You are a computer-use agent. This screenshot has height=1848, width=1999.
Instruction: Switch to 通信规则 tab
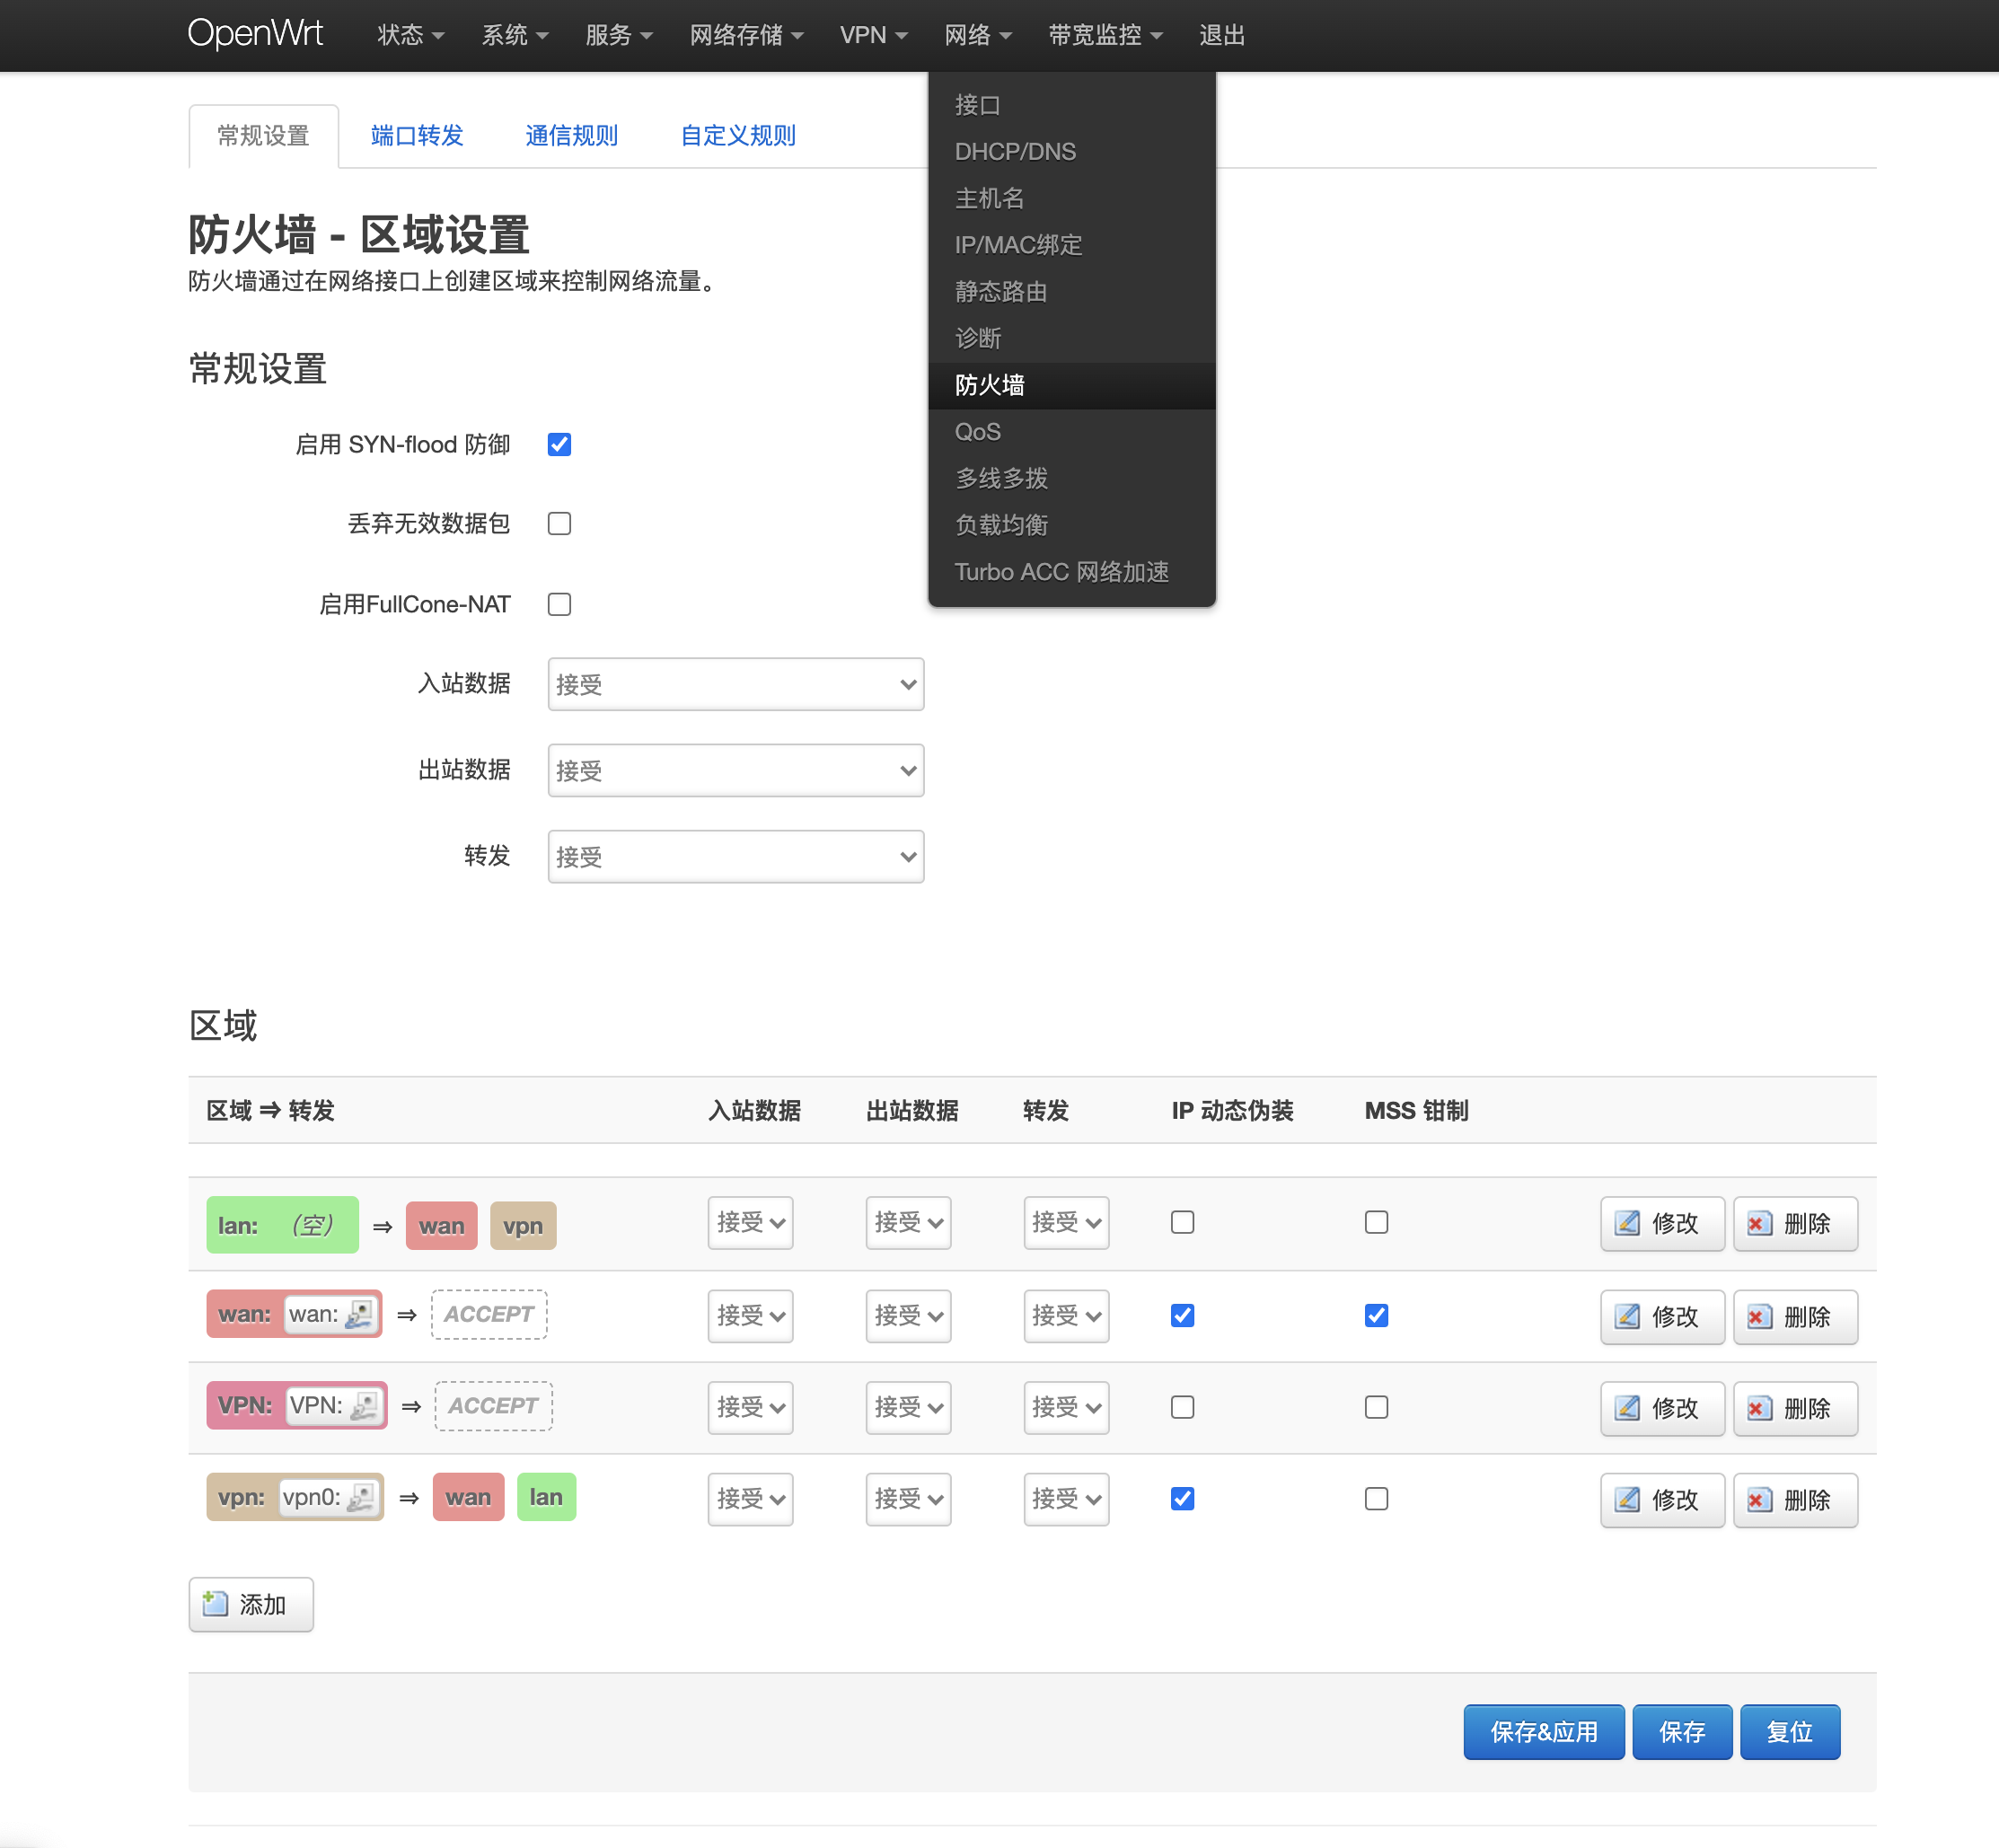pyautogui.click(x=571, y=135)
